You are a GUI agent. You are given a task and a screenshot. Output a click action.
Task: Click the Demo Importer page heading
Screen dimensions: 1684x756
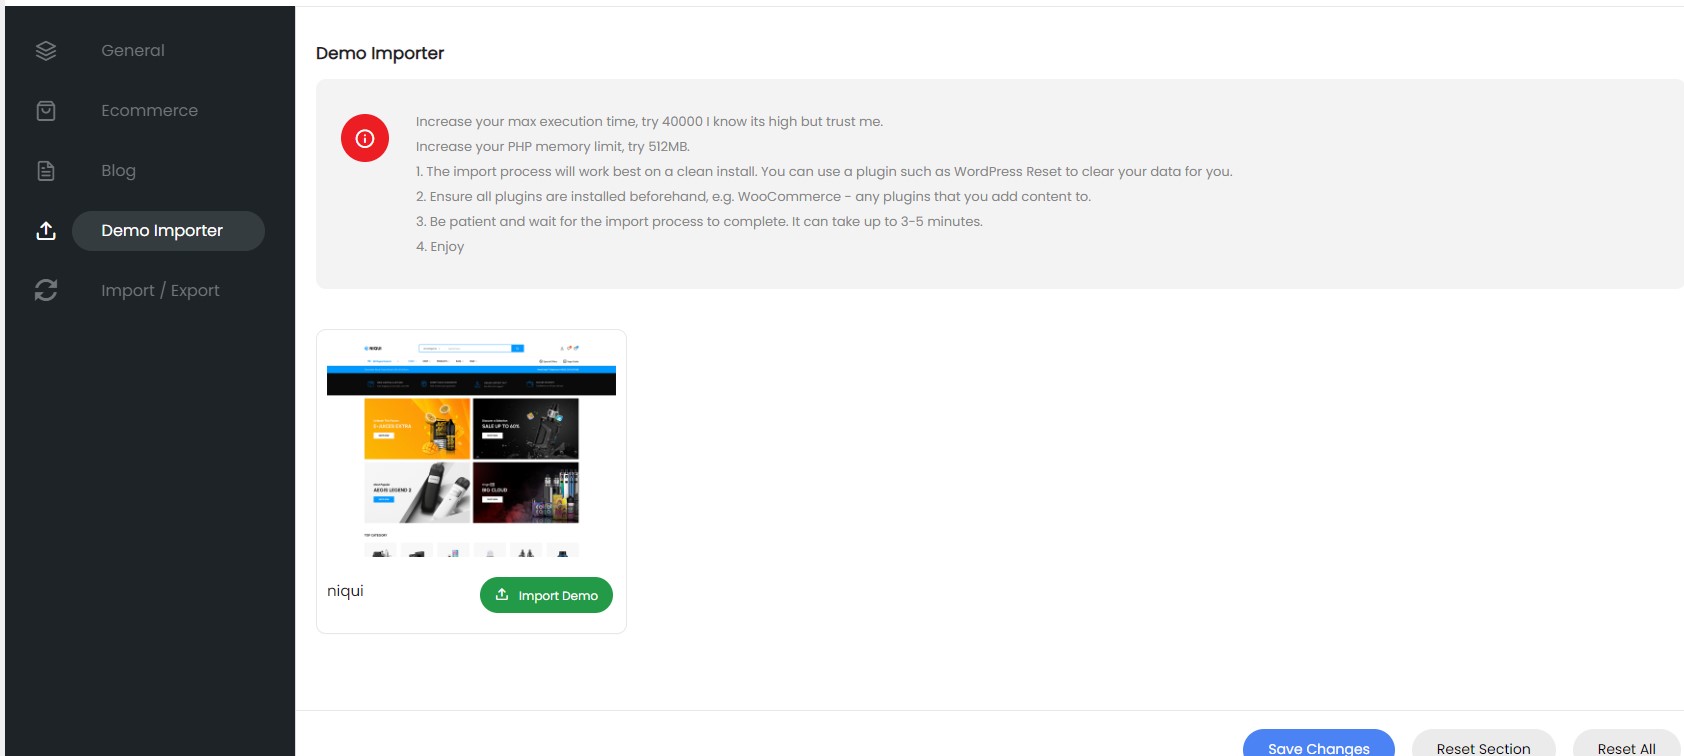(x=380, y=54)
